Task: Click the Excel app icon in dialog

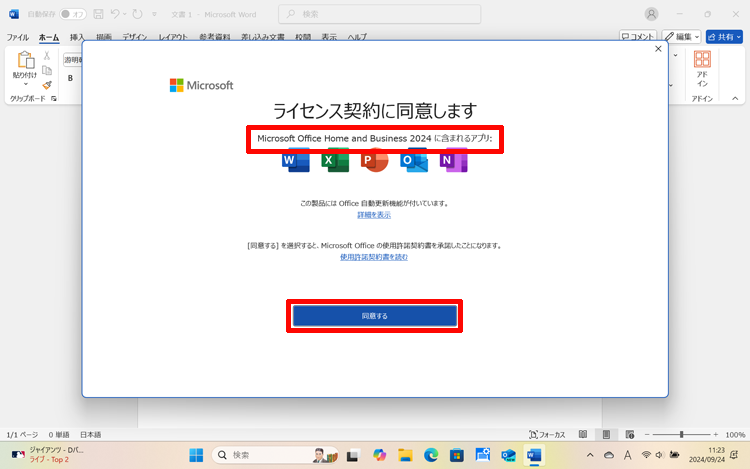Action: click(335, 160)
